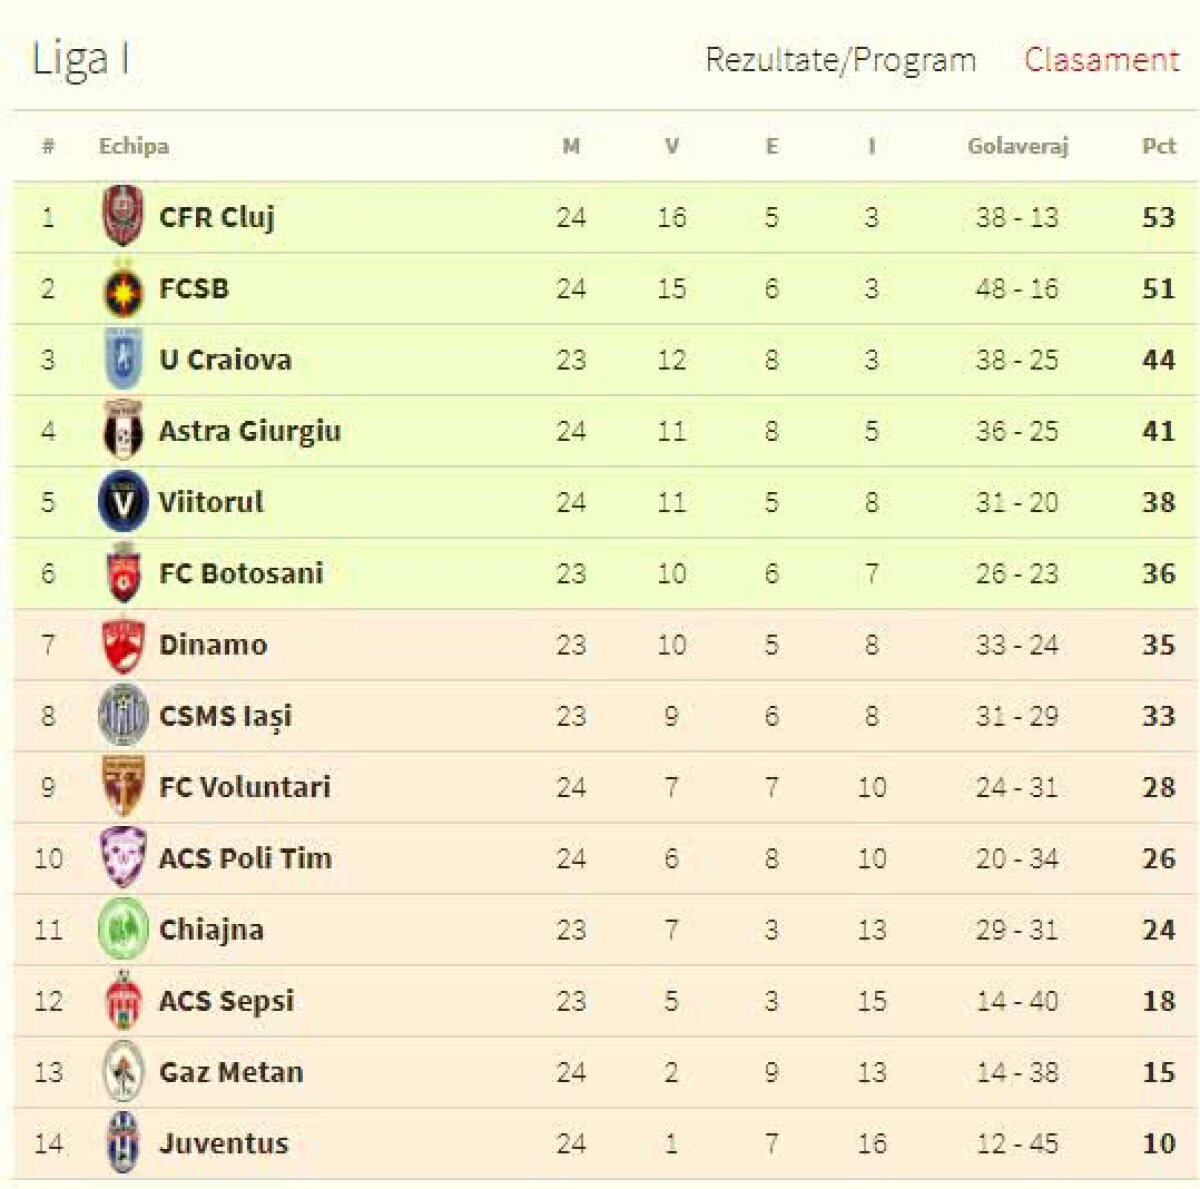1200x1189 pixels.
Task: Click the Golaveraj column header
Action: click(1017, 146)
